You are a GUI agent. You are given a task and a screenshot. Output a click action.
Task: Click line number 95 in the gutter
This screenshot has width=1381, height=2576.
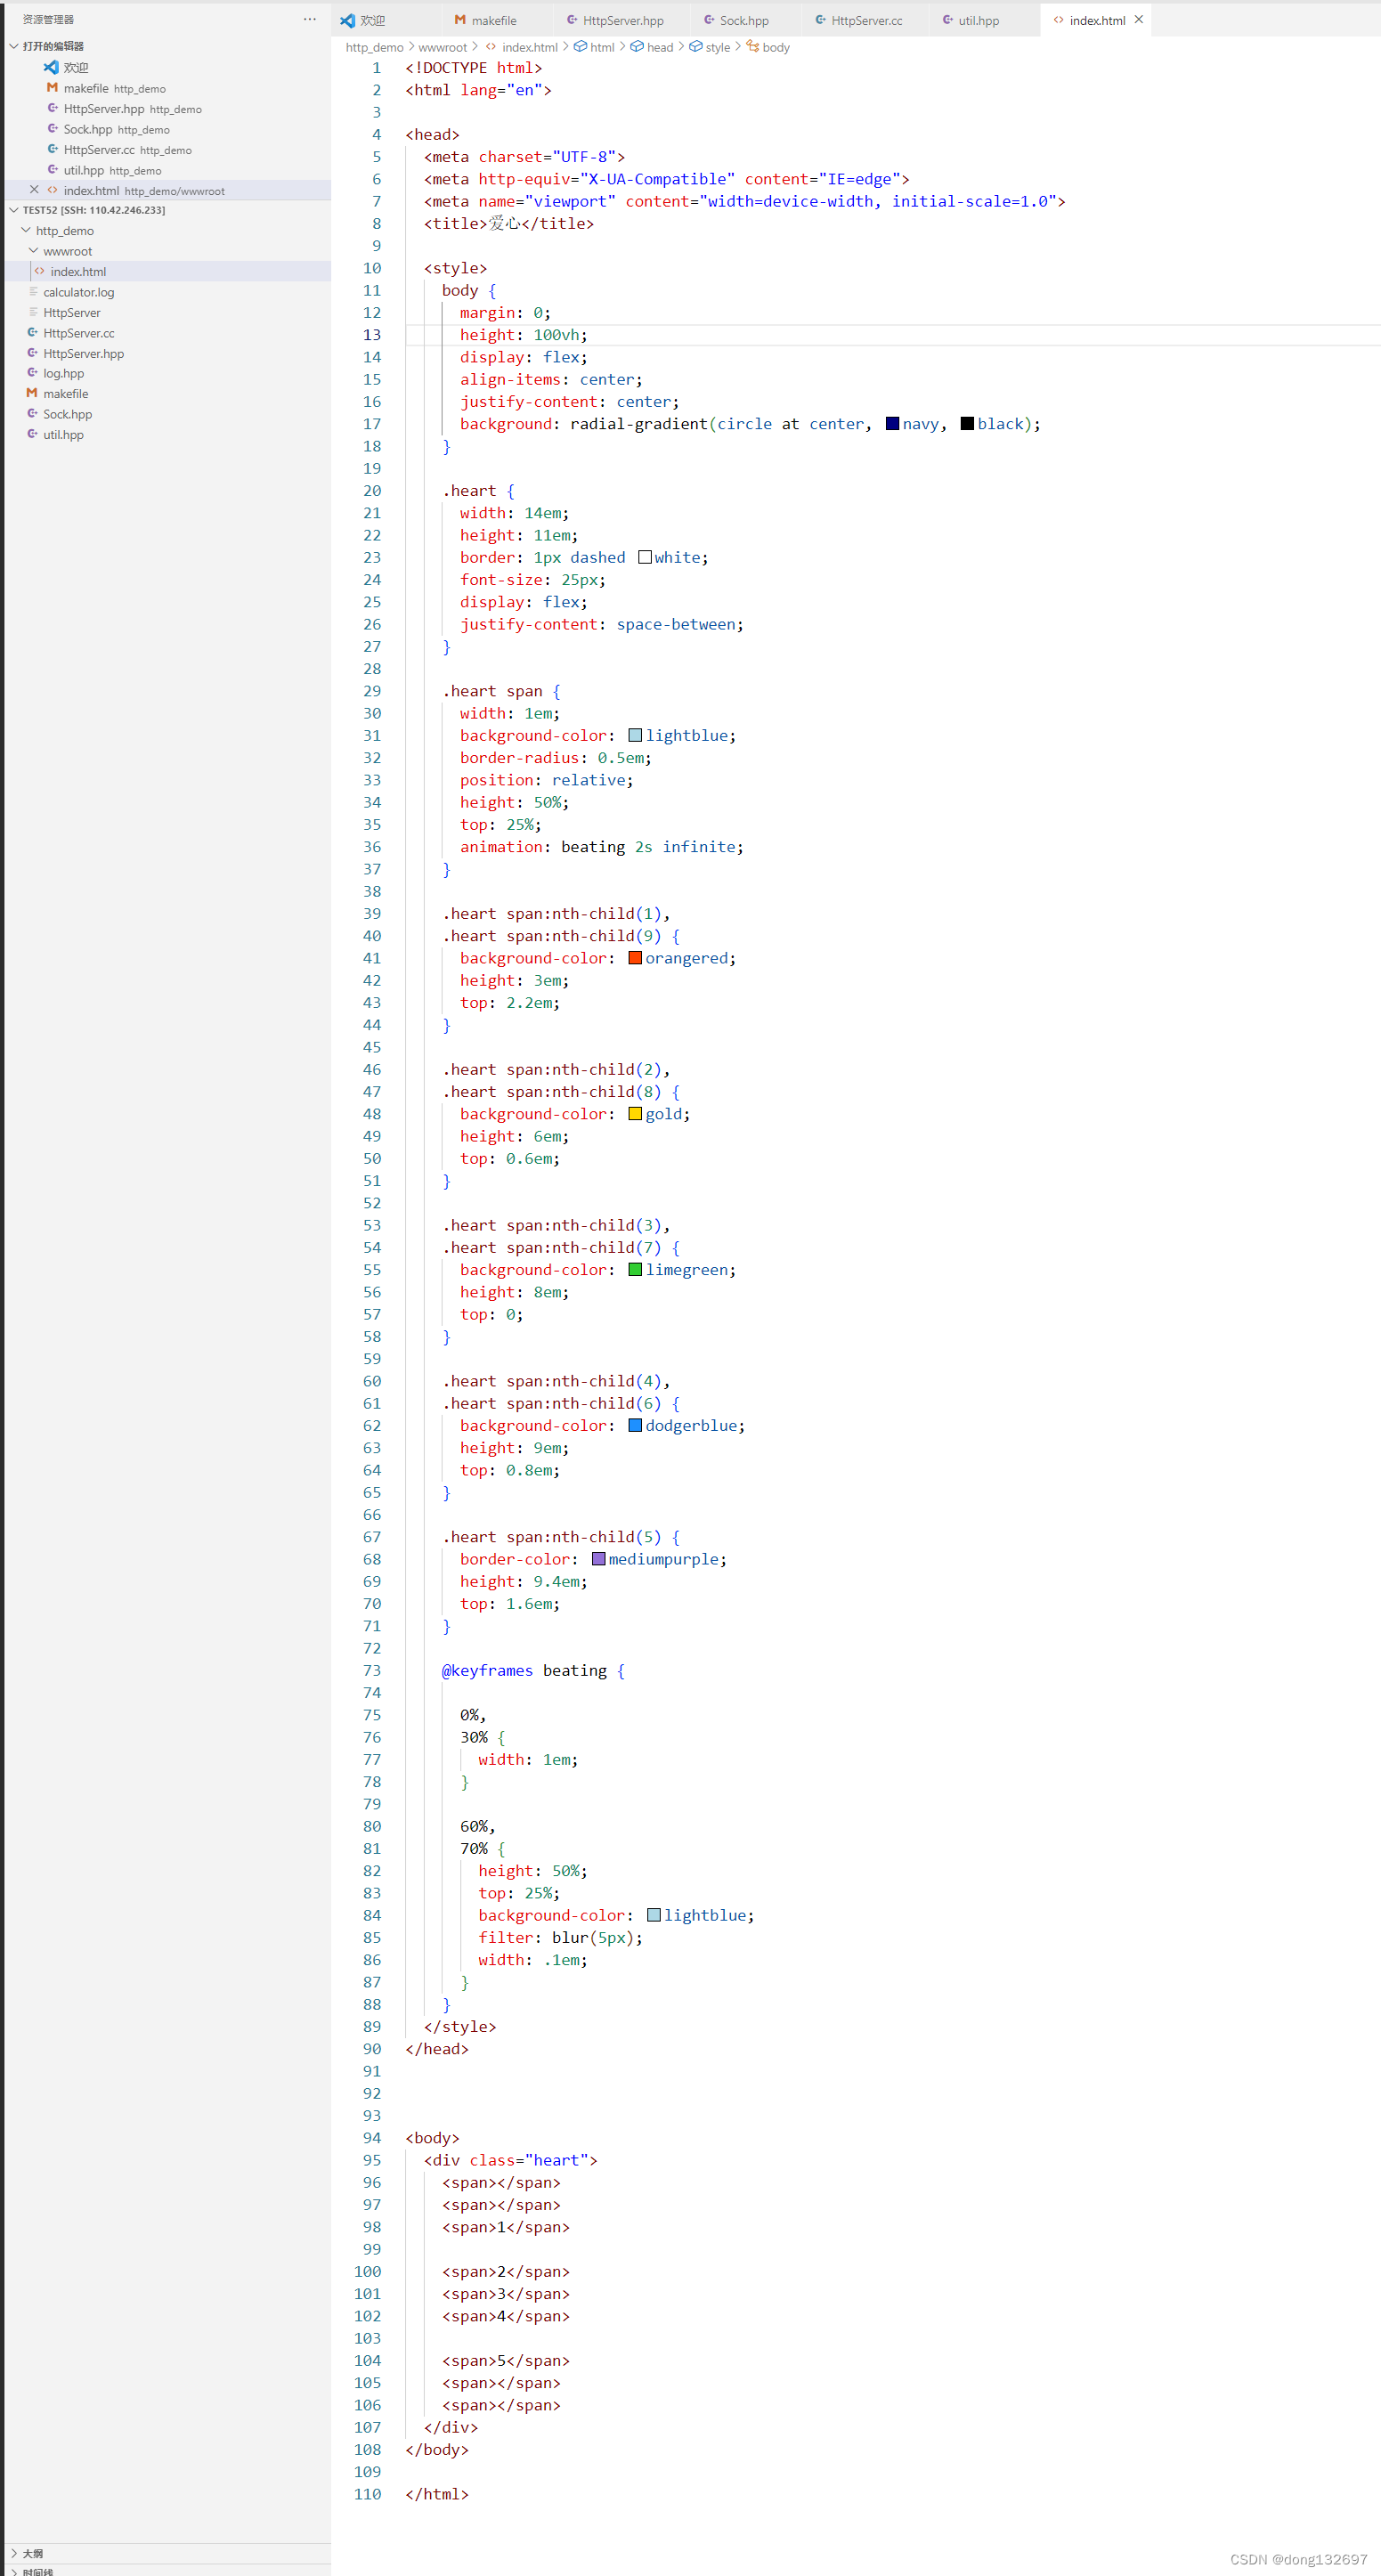tap(372, 2160)
